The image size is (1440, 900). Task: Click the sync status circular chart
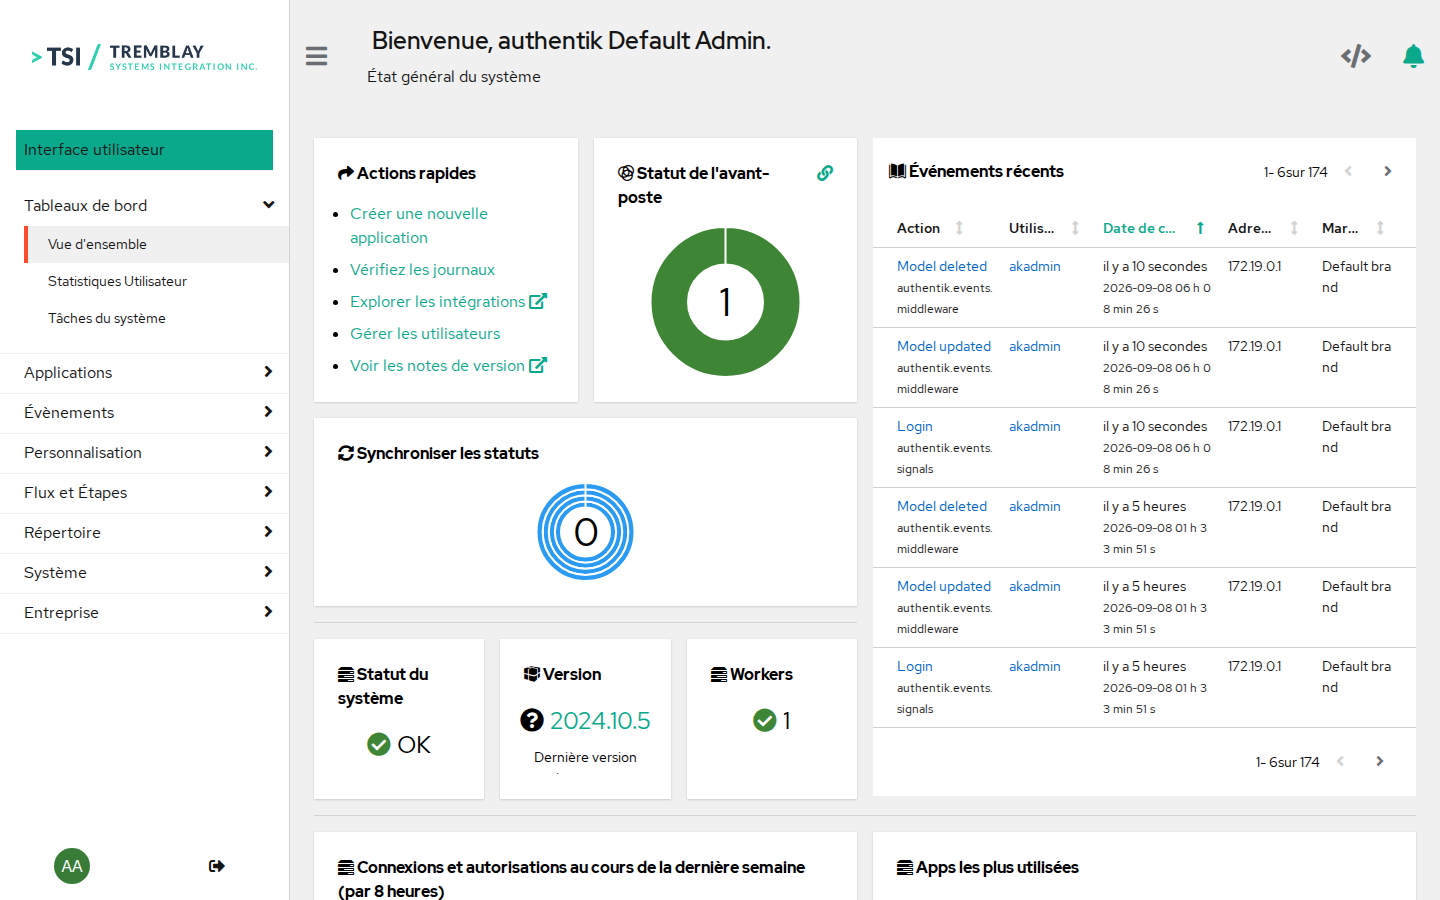click(x=586, y=532)
